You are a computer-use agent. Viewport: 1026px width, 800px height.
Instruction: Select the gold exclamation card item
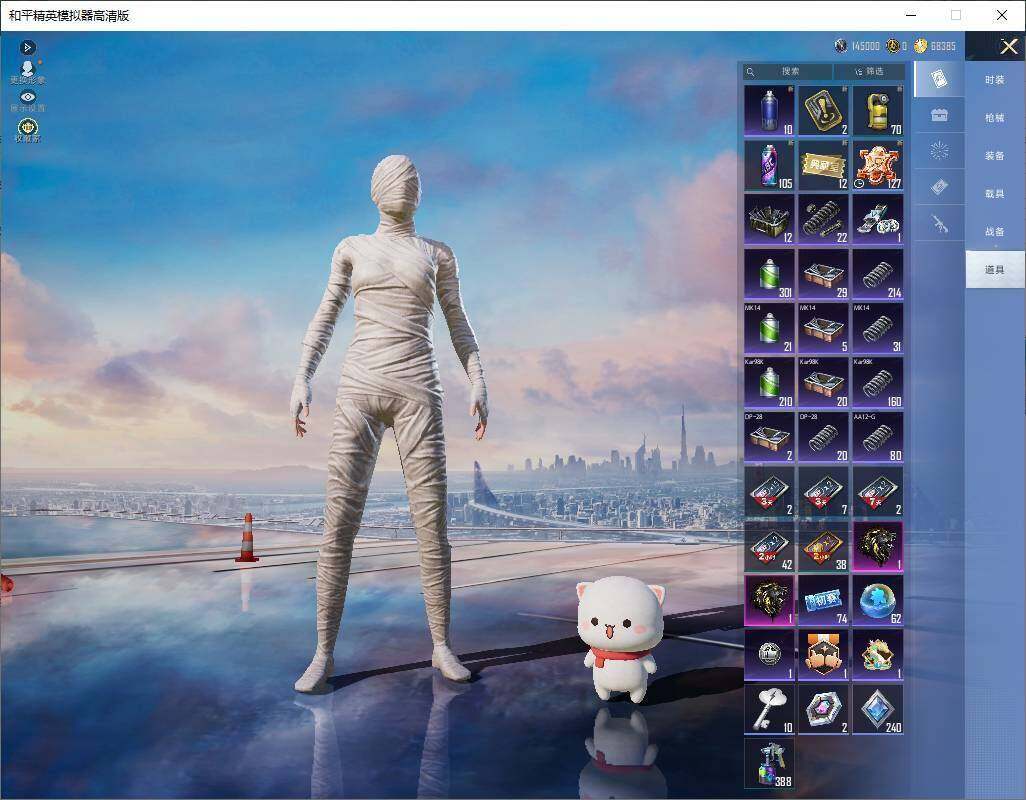(824, 111)
